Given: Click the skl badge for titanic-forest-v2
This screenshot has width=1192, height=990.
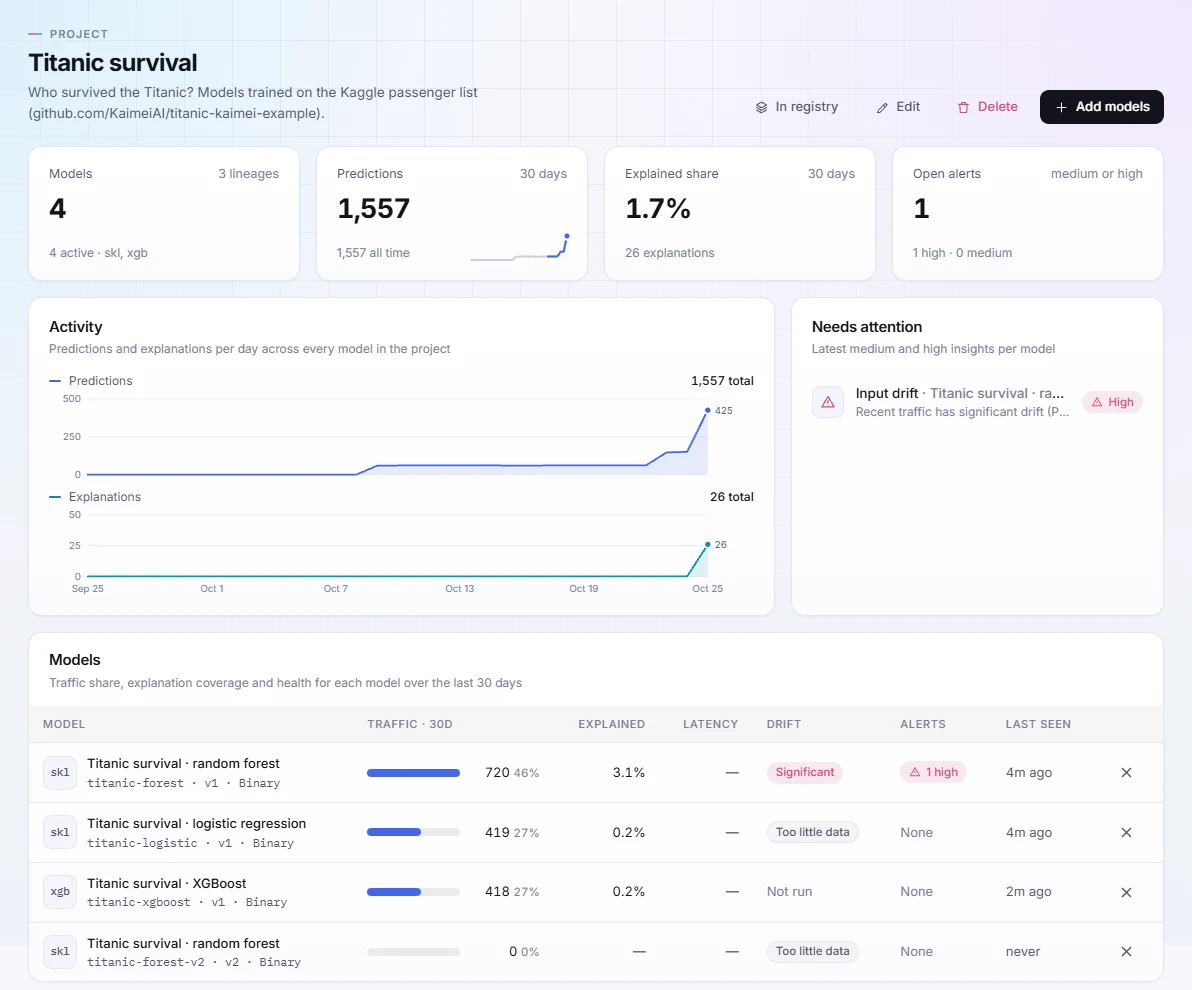Looking at the screenshot, I should pyautogui.click(x=60, y=952).
